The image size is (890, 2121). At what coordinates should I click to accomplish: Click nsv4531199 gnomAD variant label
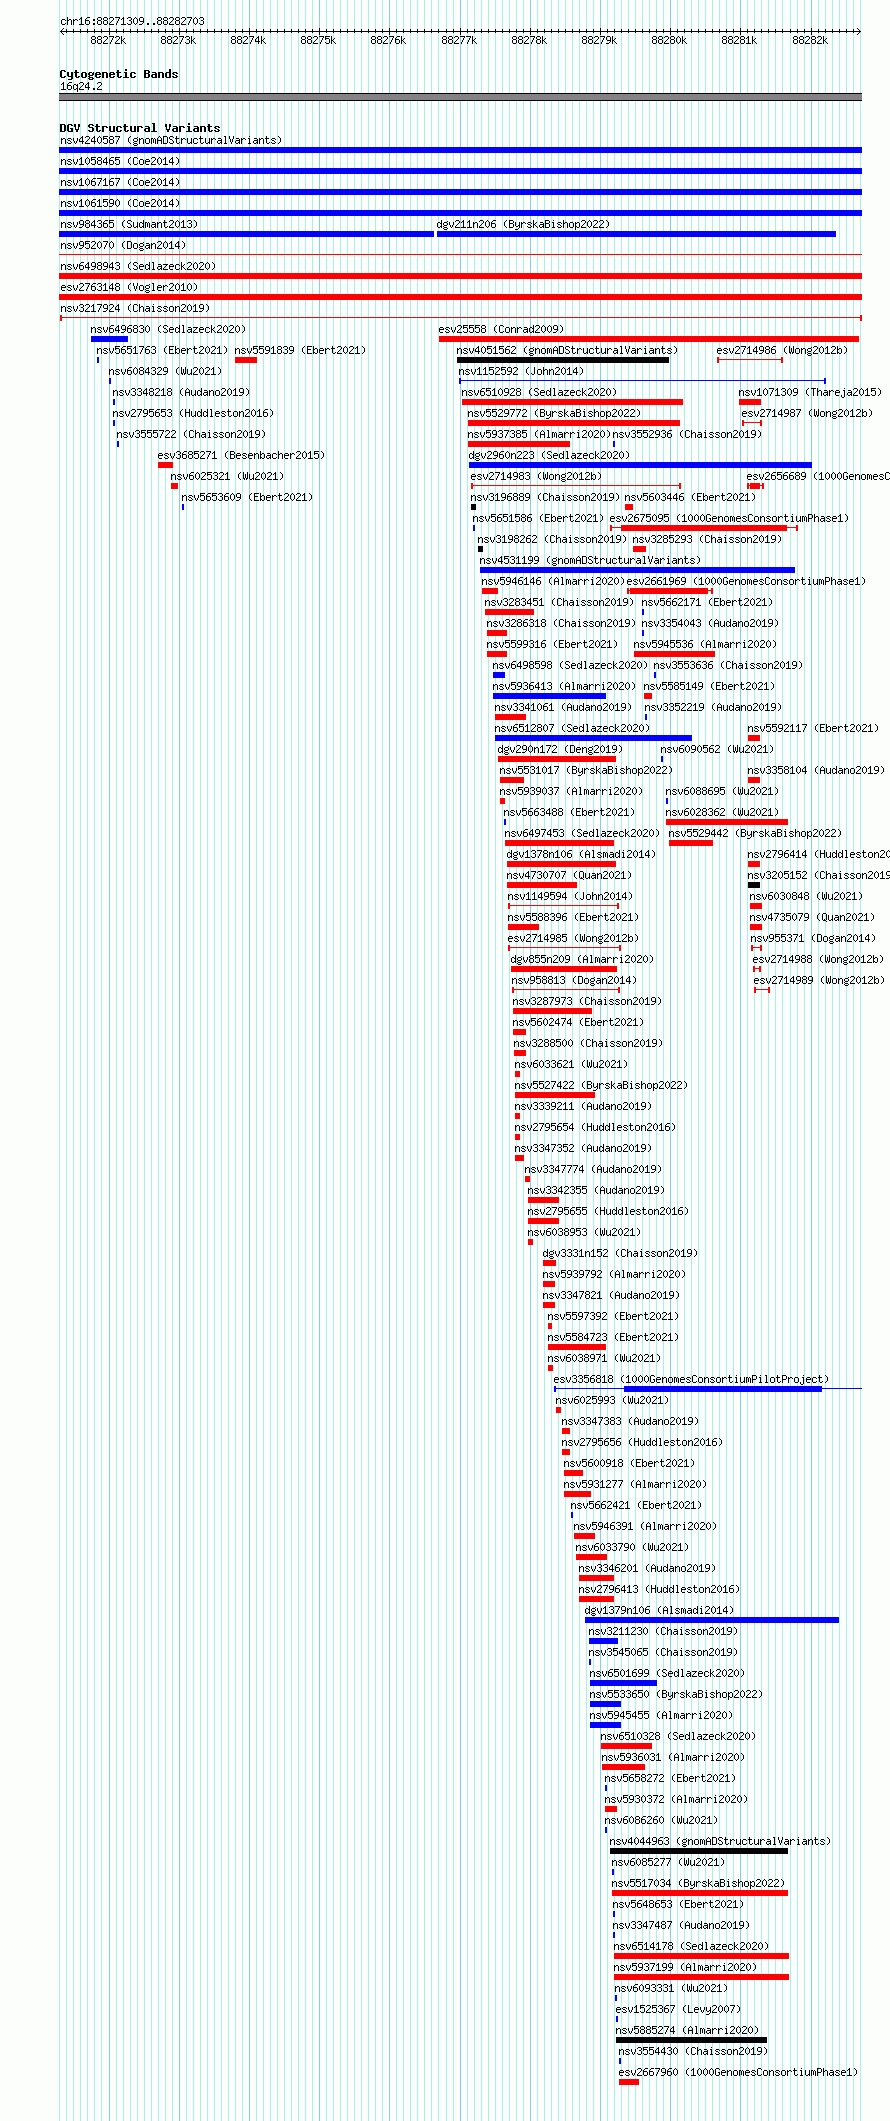coord(590,560)
